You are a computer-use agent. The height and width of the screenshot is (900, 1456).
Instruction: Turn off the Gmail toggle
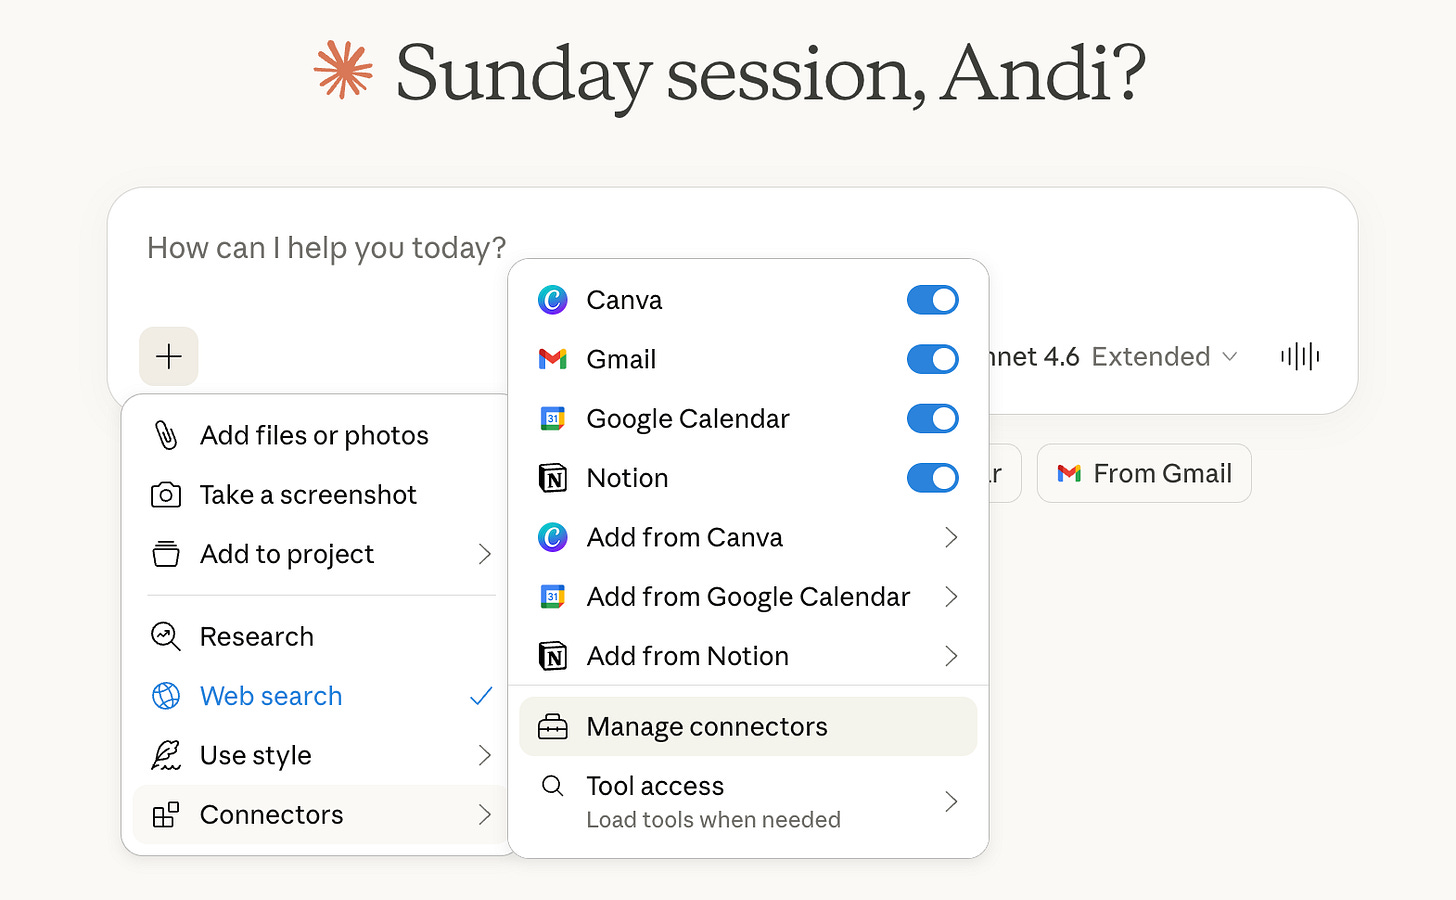click(x=932, y=359)
